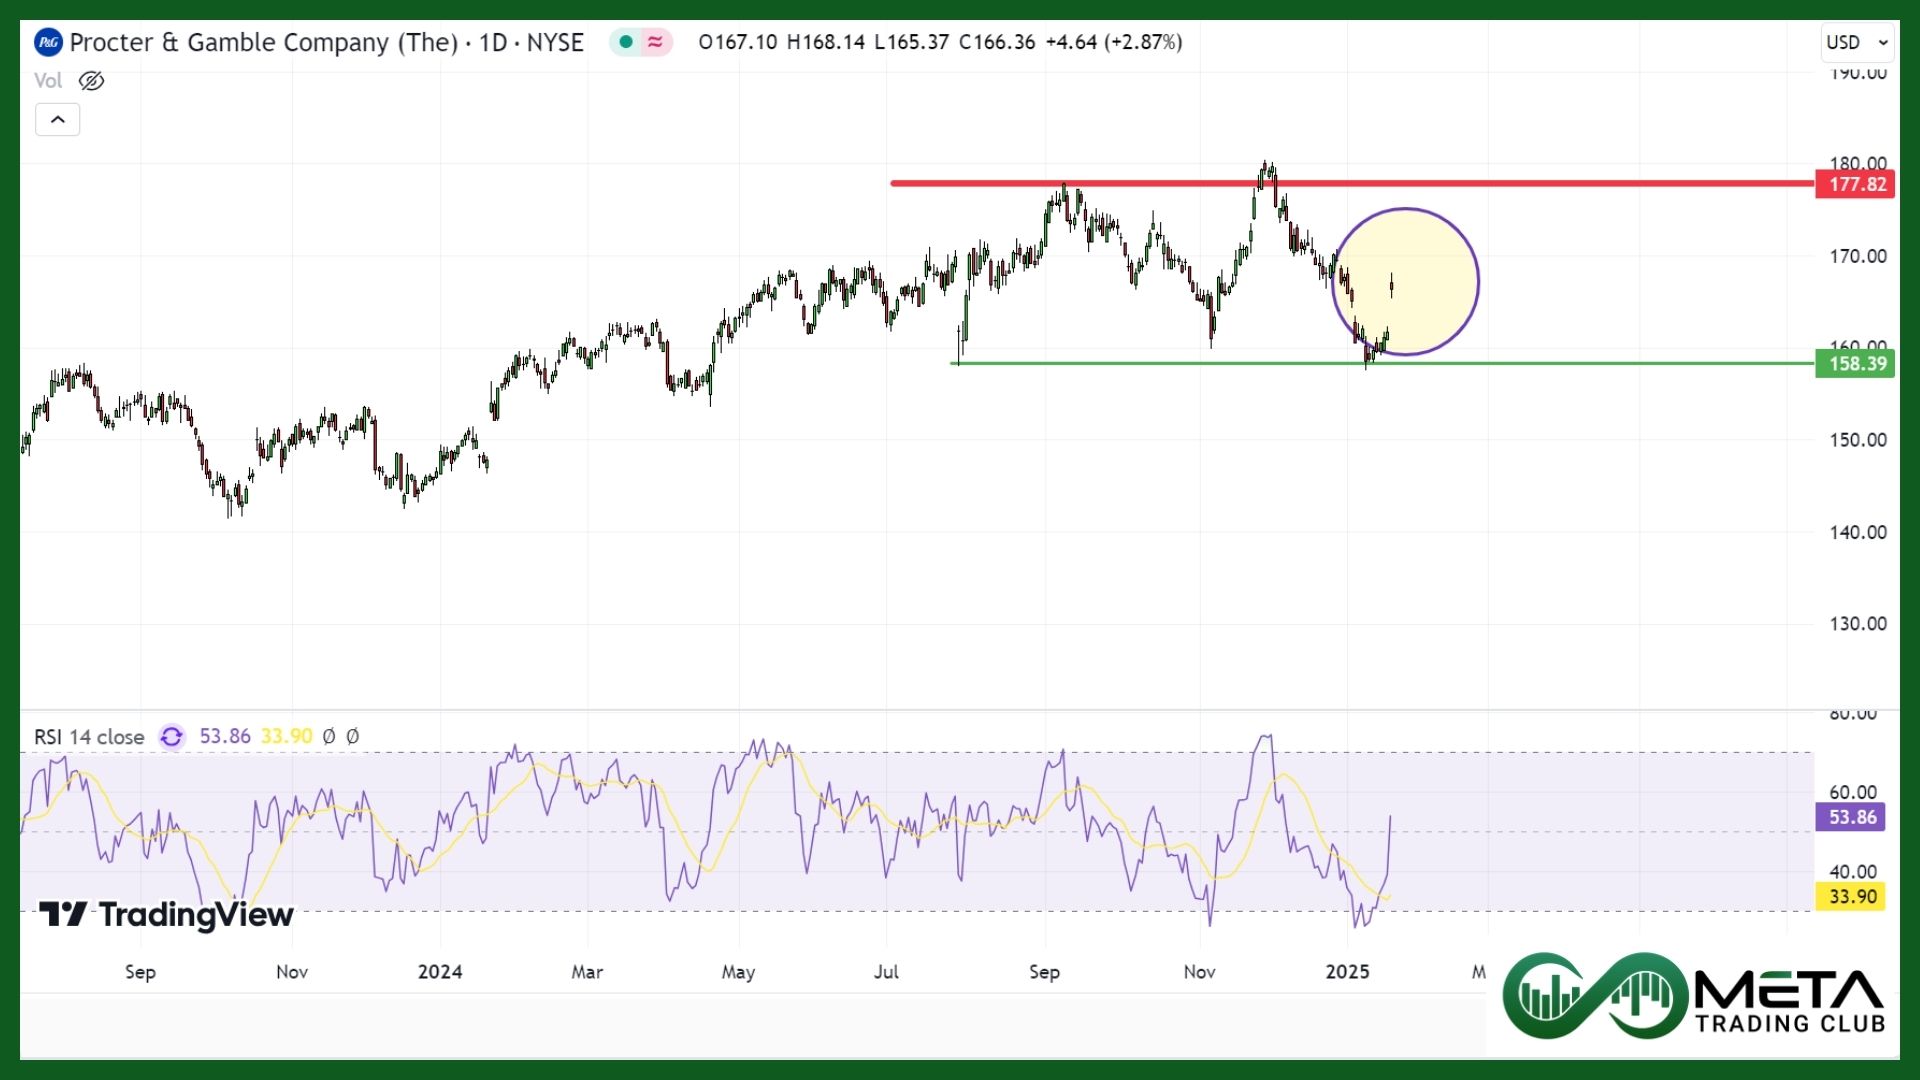The width and height of the screenshot is (1920, 1080).
Task: Click the 150.00 price axis label
Action: coord(1858,440)
